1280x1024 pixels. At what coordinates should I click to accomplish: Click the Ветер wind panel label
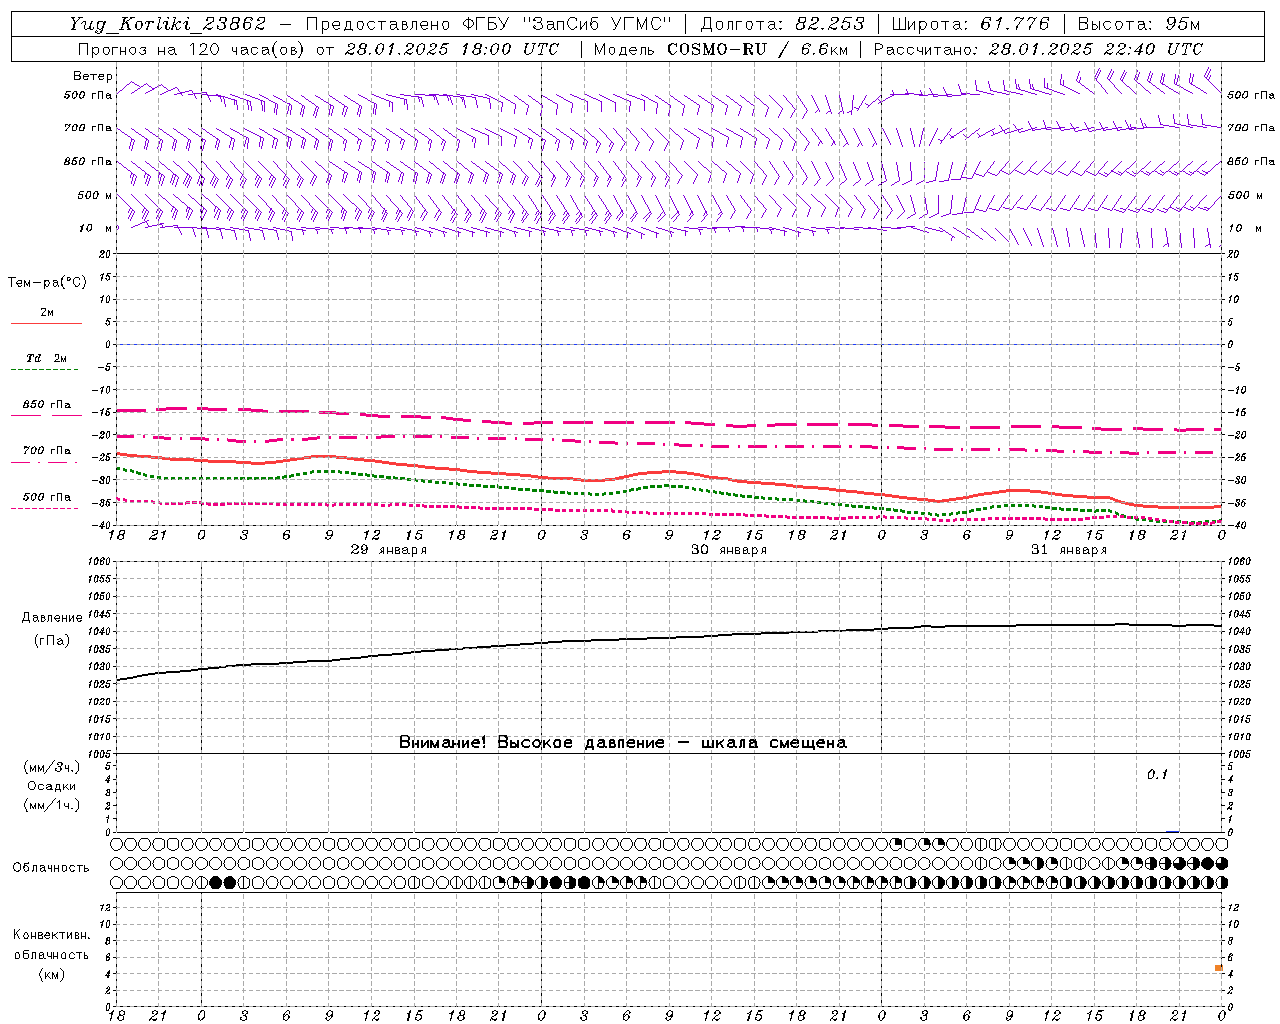click(x=92, y=76)
